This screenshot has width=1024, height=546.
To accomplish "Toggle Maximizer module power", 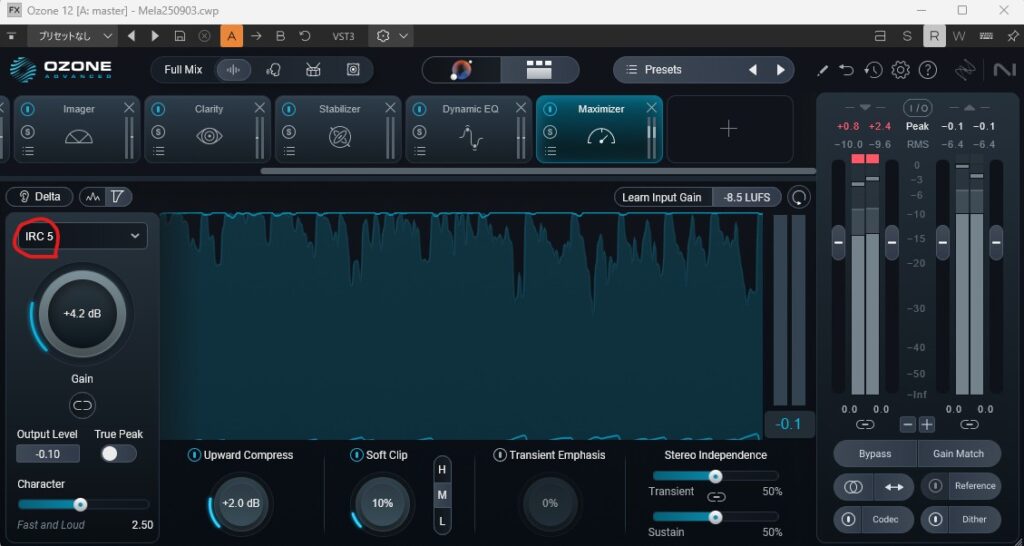I will point(551,109).
